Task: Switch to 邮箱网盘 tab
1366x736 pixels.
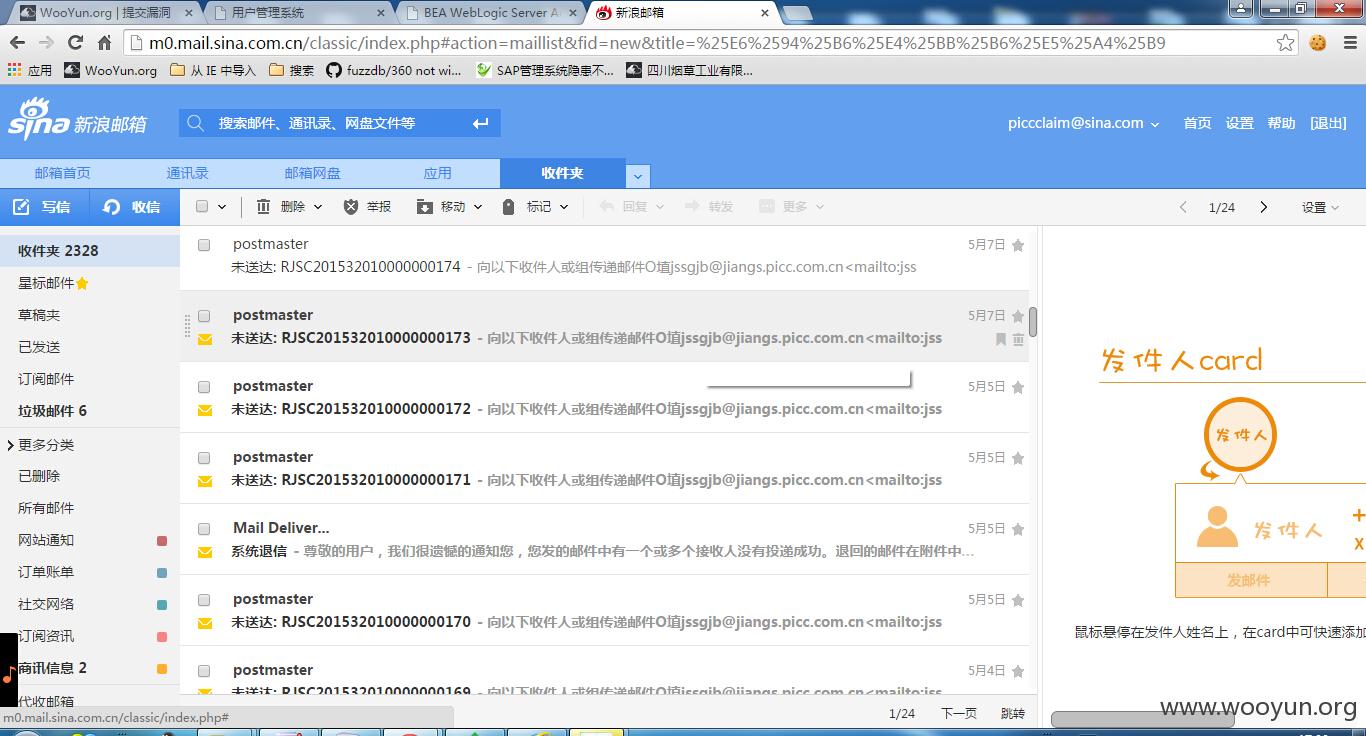Action: pyautogui.click(x=312, y=173)
